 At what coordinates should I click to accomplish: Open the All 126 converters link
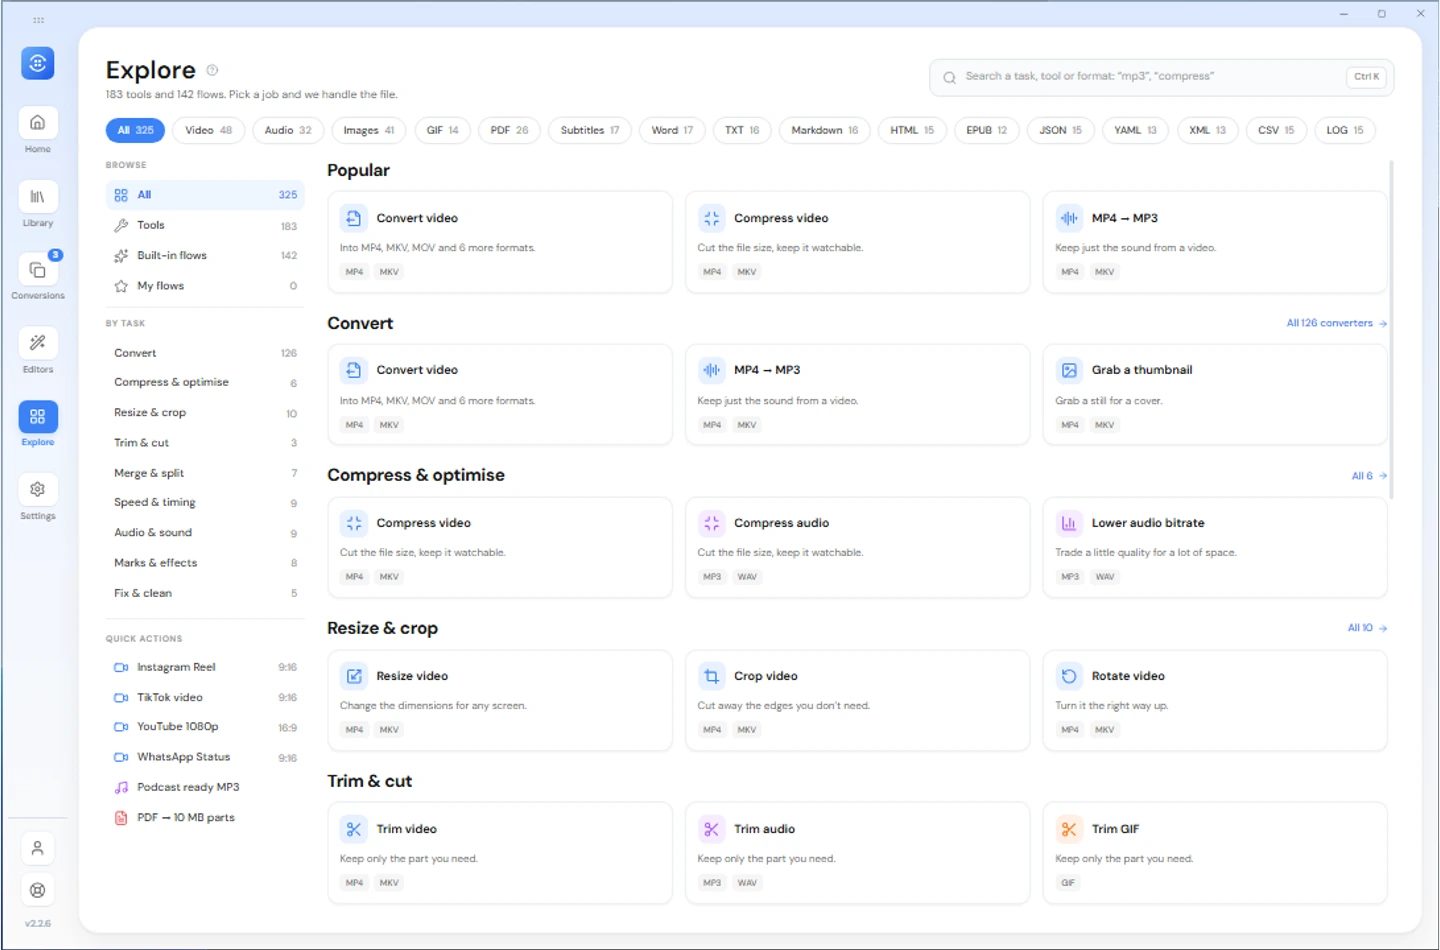[x=1336, y=323]
